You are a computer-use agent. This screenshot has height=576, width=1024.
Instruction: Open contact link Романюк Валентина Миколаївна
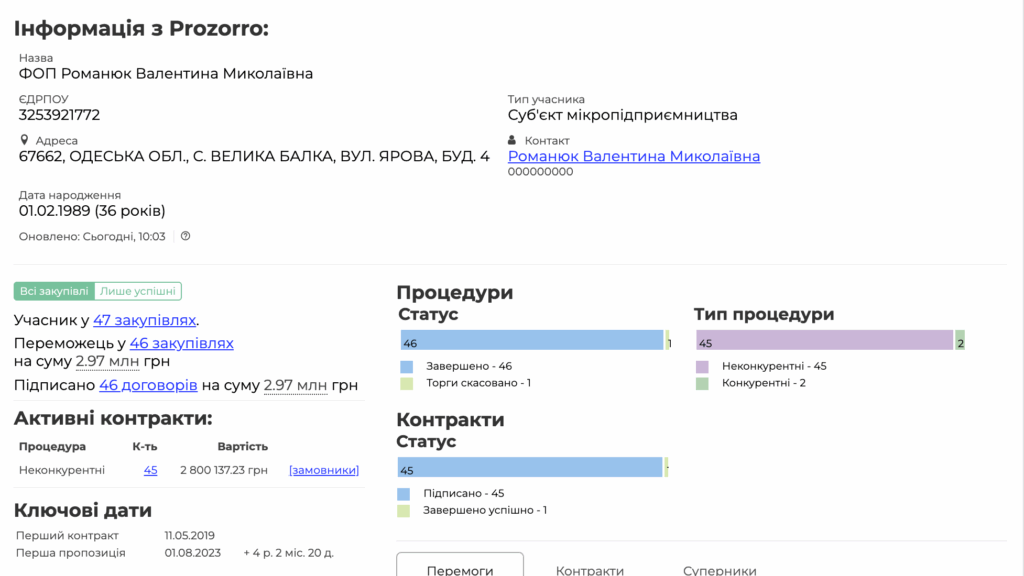[x=633, y=157]
